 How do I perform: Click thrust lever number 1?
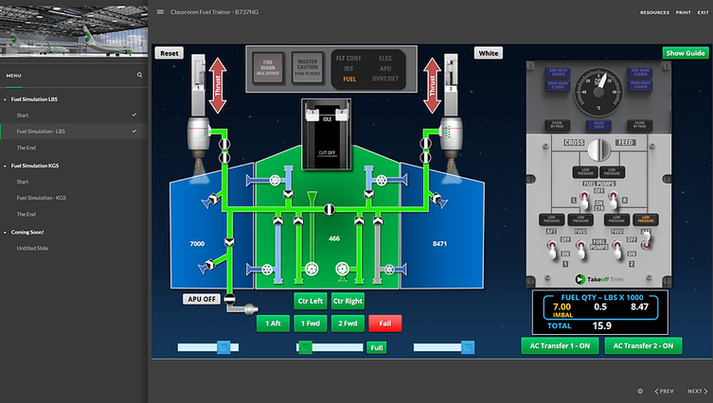point(198,85)
